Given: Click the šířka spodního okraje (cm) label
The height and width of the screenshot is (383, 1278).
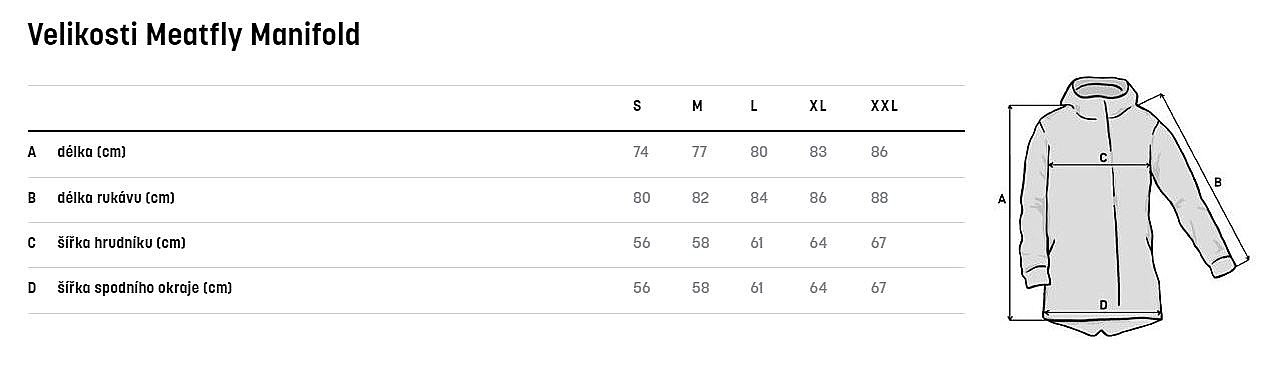Looking at the screenshot, I should pos(145,288).
